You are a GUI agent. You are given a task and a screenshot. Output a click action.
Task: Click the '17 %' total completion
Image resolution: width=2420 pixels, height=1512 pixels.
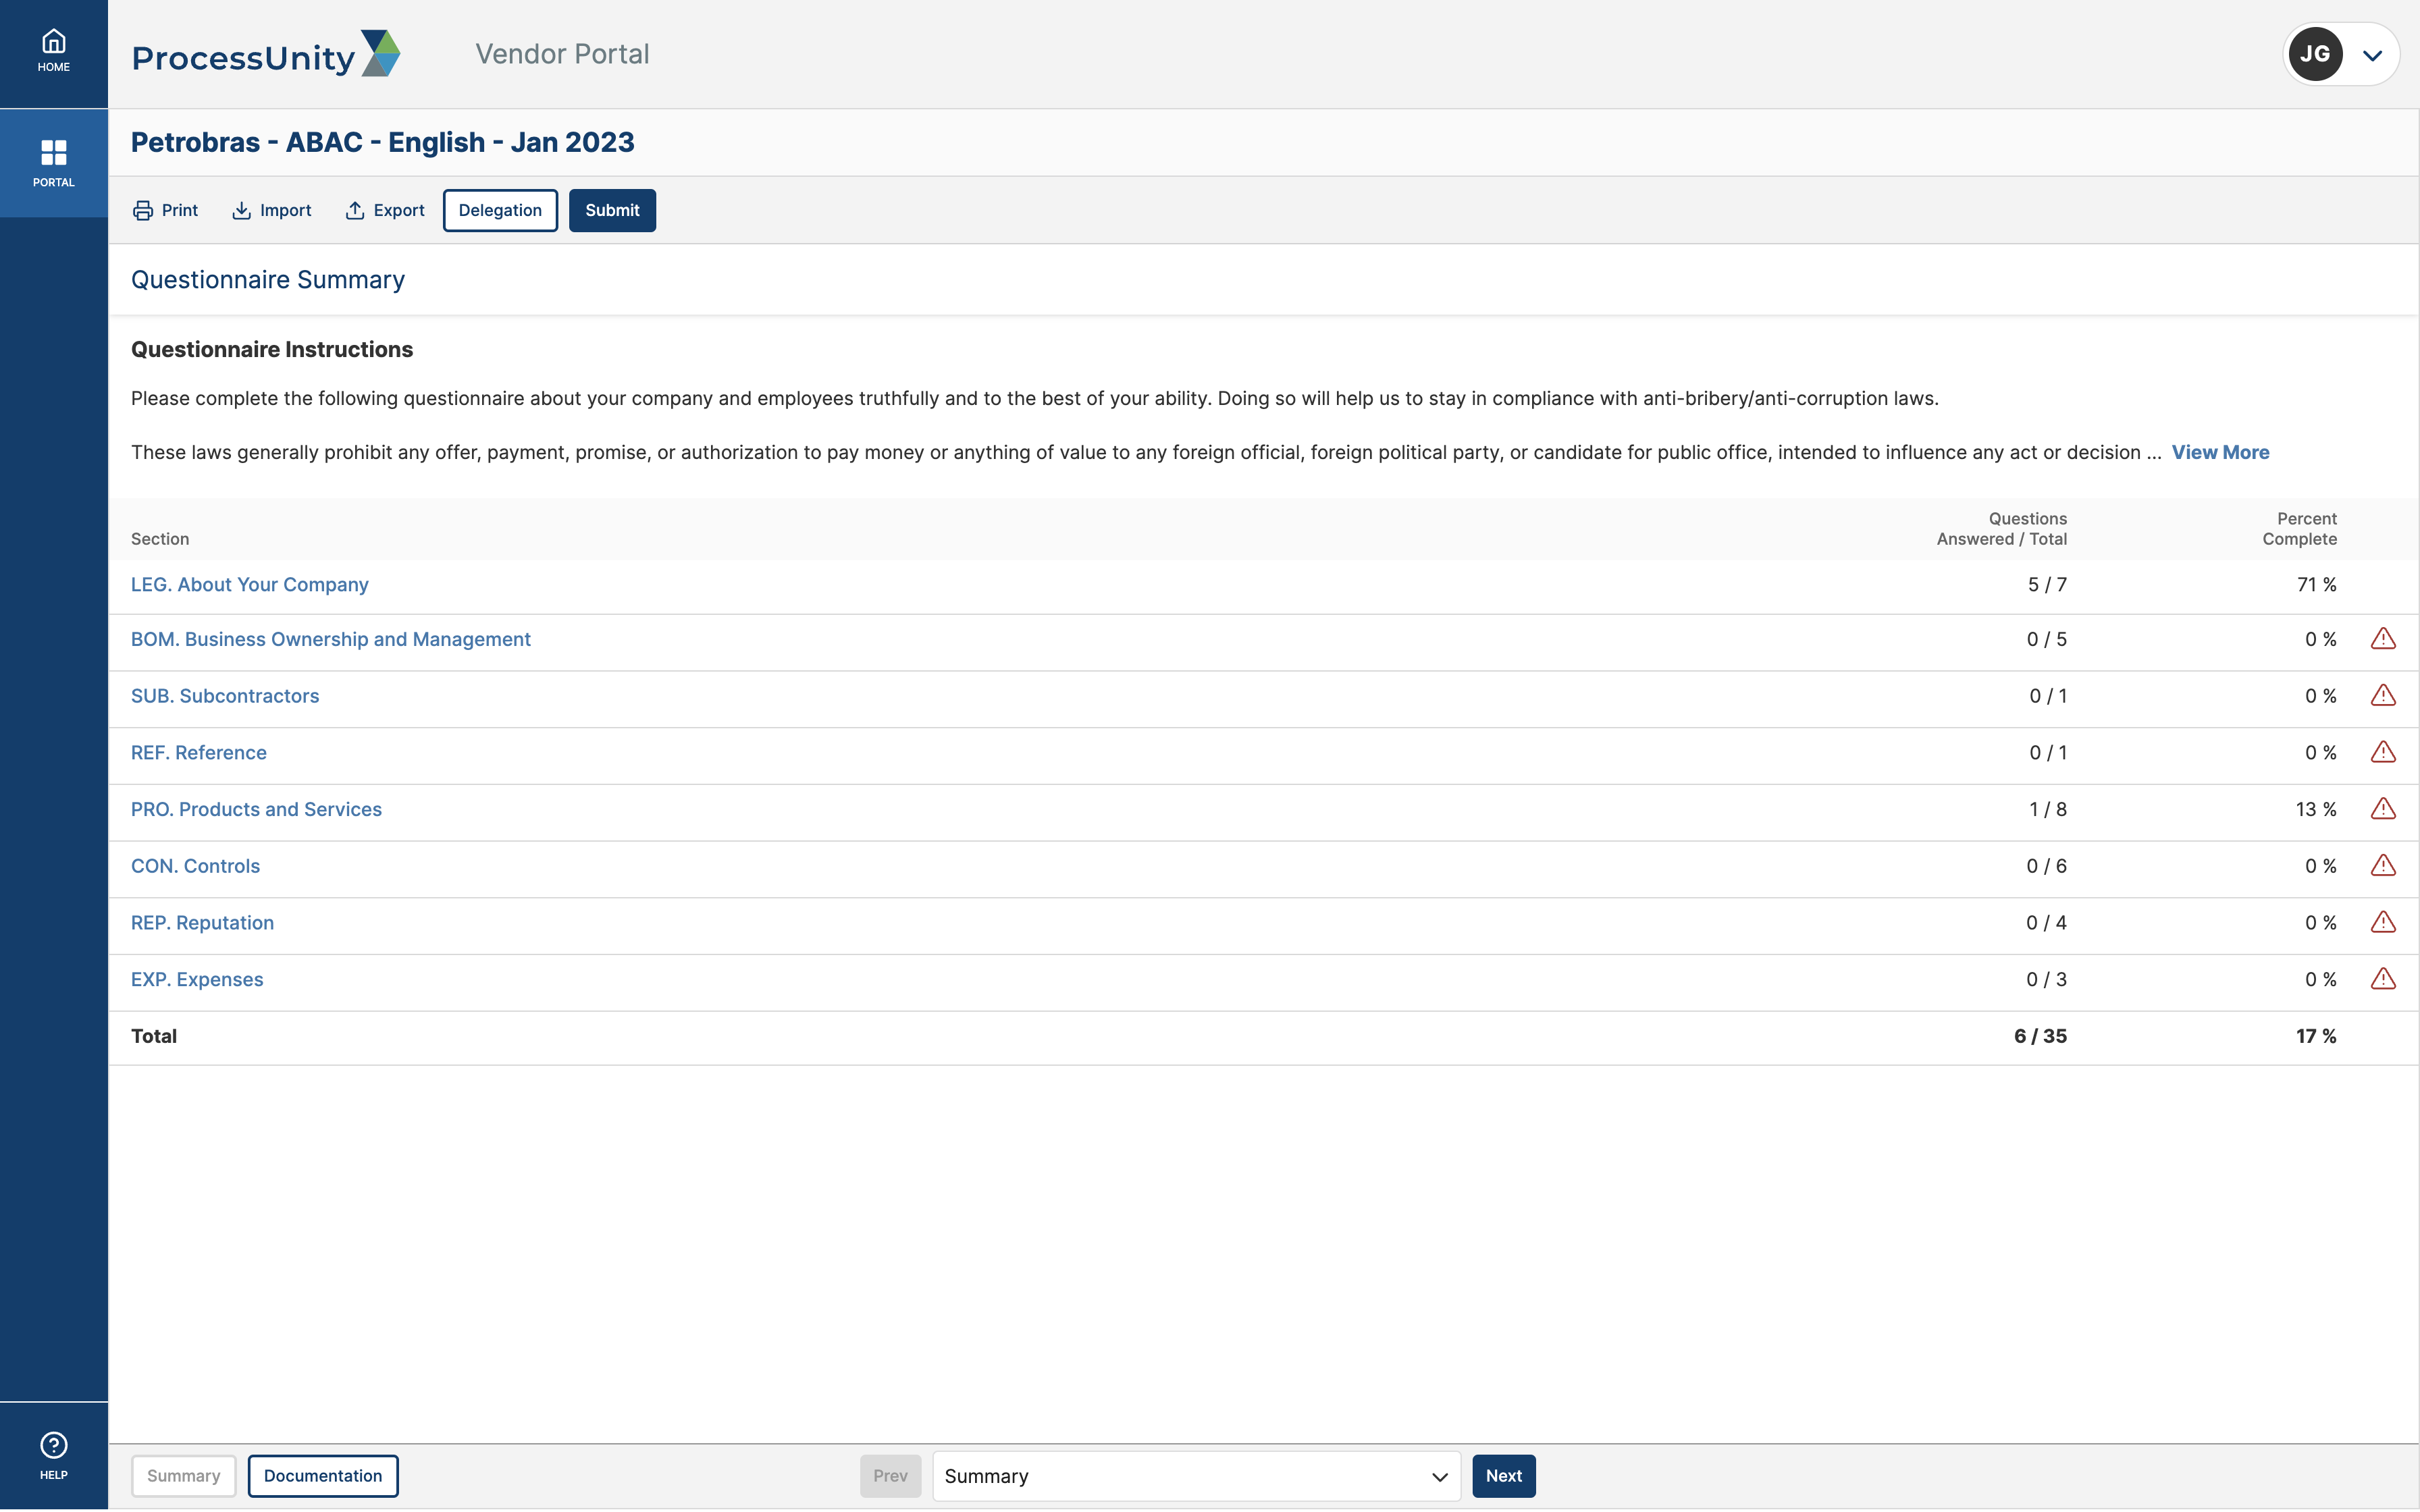(x=2316, y=1036)
